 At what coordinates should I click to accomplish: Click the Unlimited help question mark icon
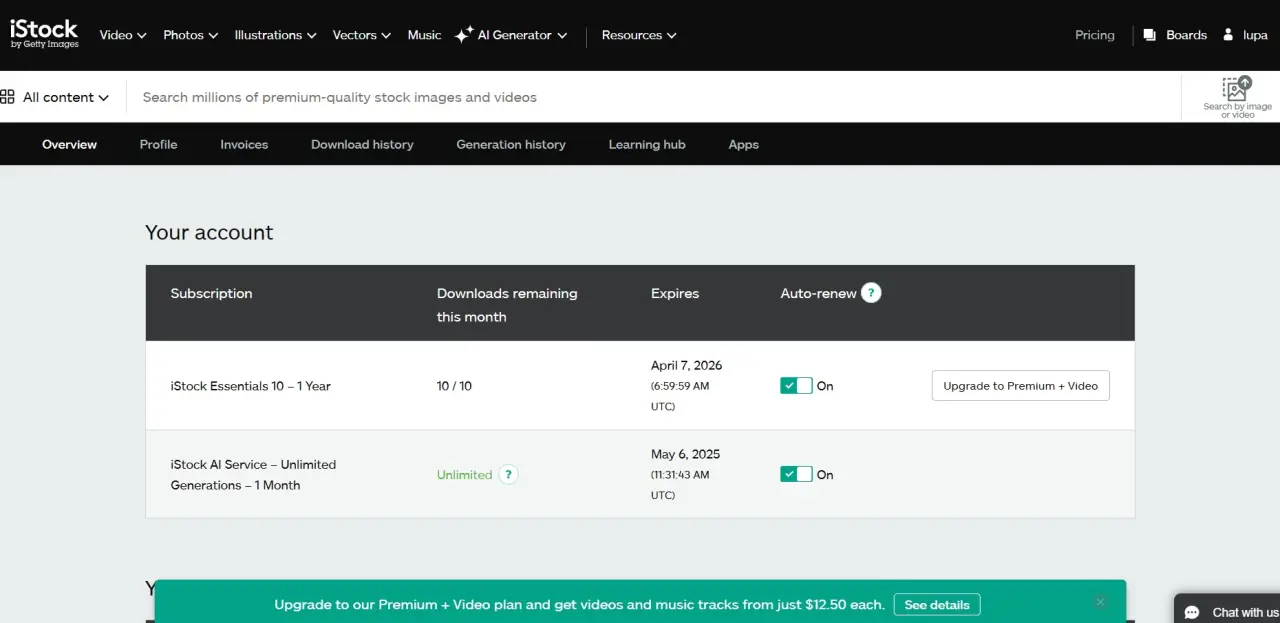(x=508, y=475)
